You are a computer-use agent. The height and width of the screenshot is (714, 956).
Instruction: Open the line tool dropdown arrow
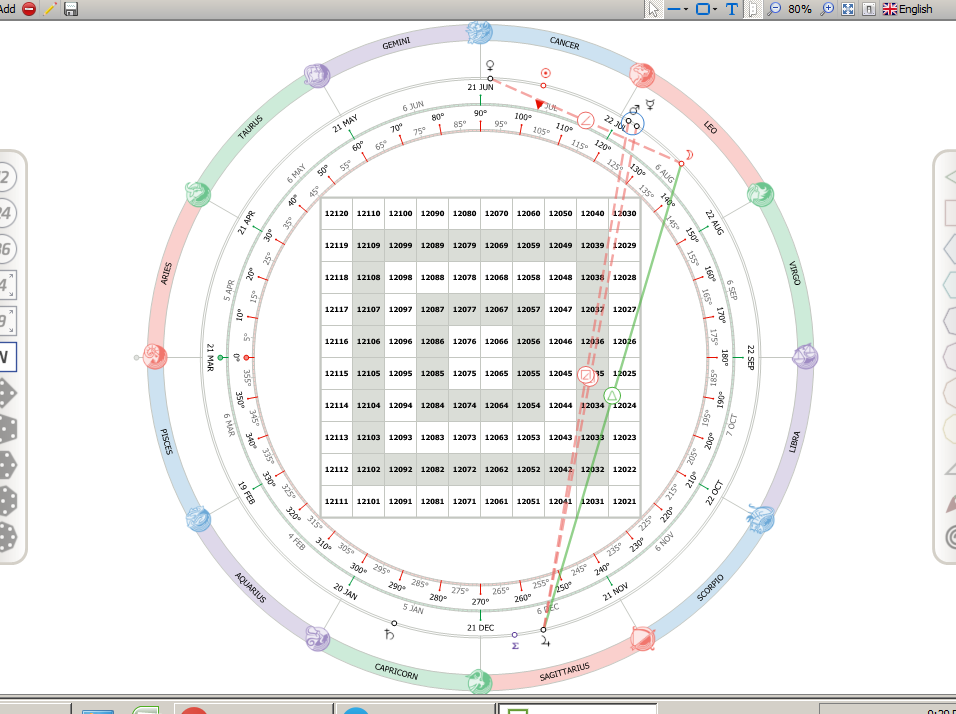point(687,9)
